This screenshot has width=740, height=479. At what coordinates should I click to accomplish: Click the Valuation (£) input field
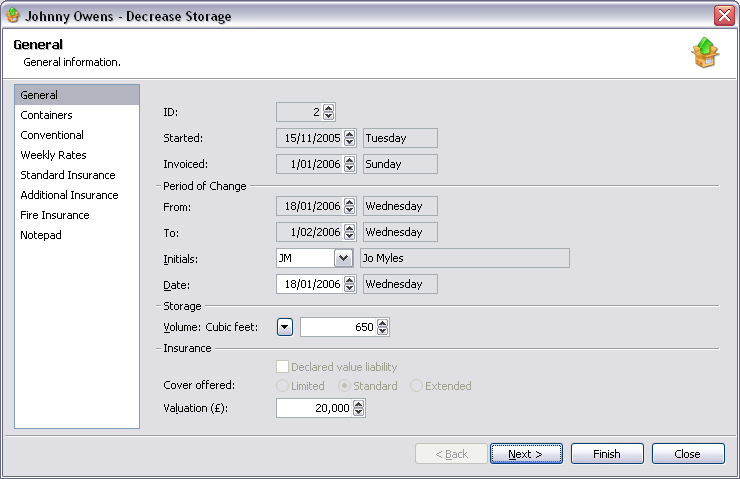[x=314, y=408]
